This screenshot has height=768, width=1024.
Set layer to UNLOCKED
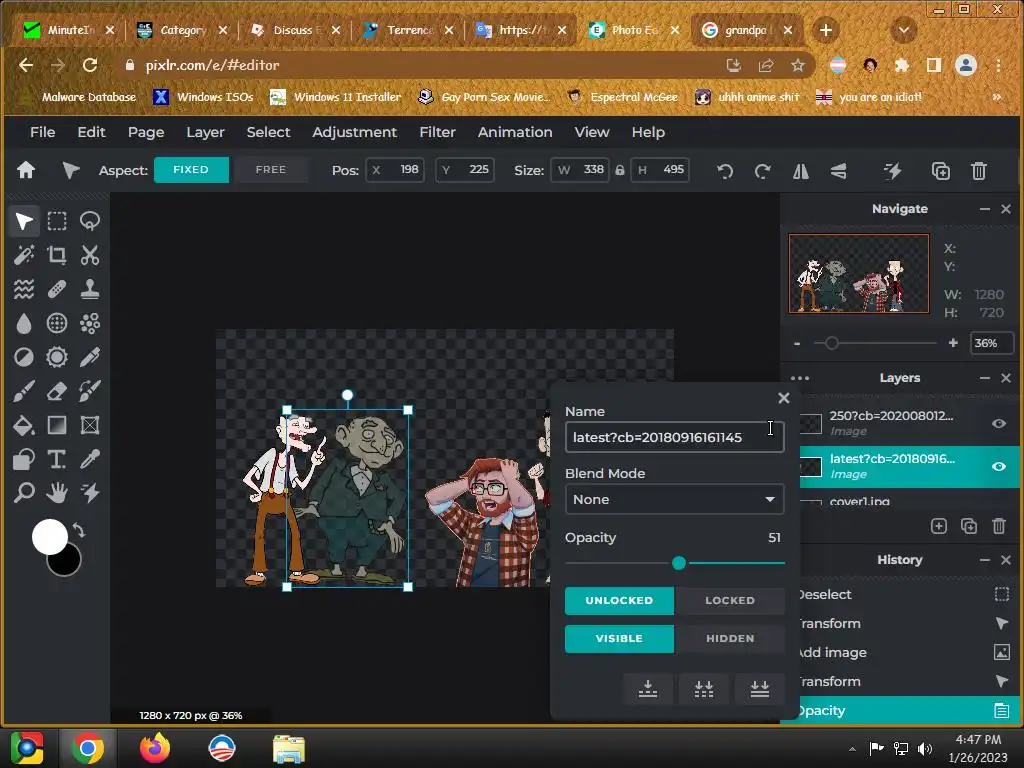[x=619, y=601]
